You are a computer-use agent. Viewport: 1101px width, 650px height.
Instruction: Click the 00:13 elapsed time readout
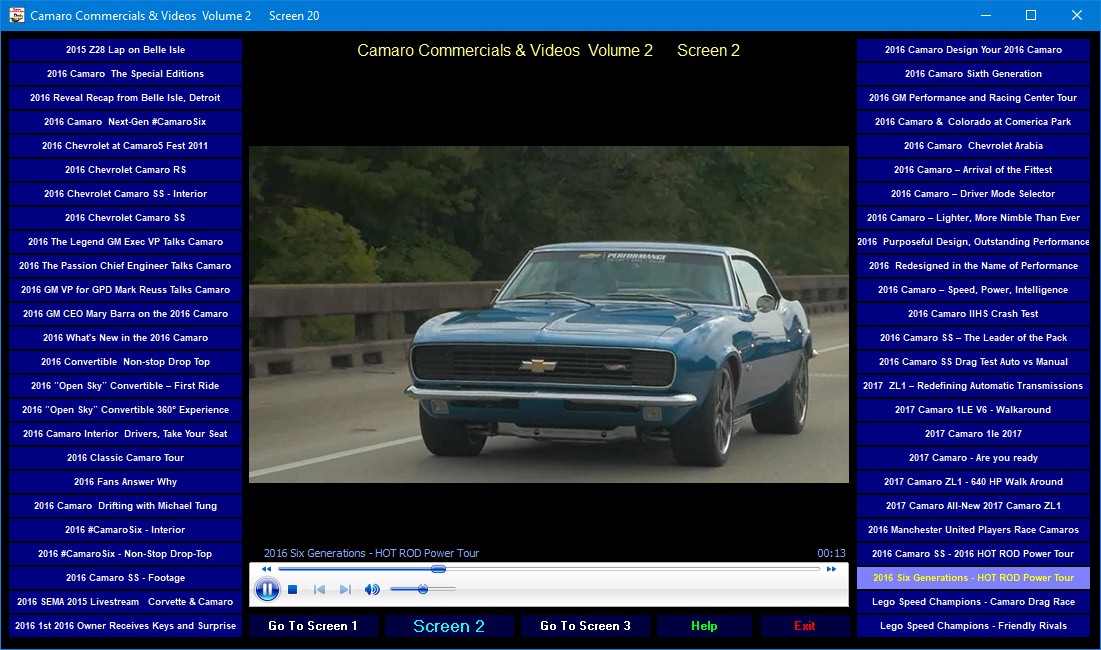point(831,553)
